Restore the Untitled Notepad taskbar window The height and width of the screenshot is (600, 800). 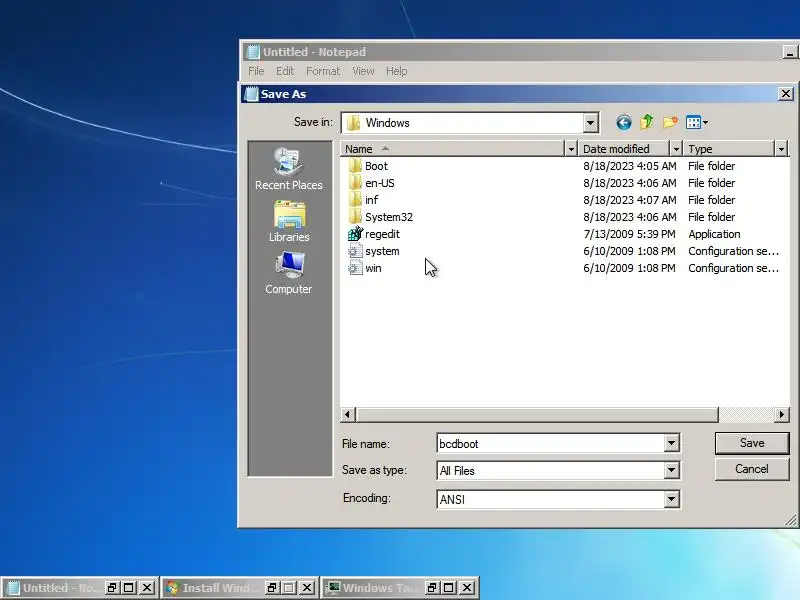(112, 588)
